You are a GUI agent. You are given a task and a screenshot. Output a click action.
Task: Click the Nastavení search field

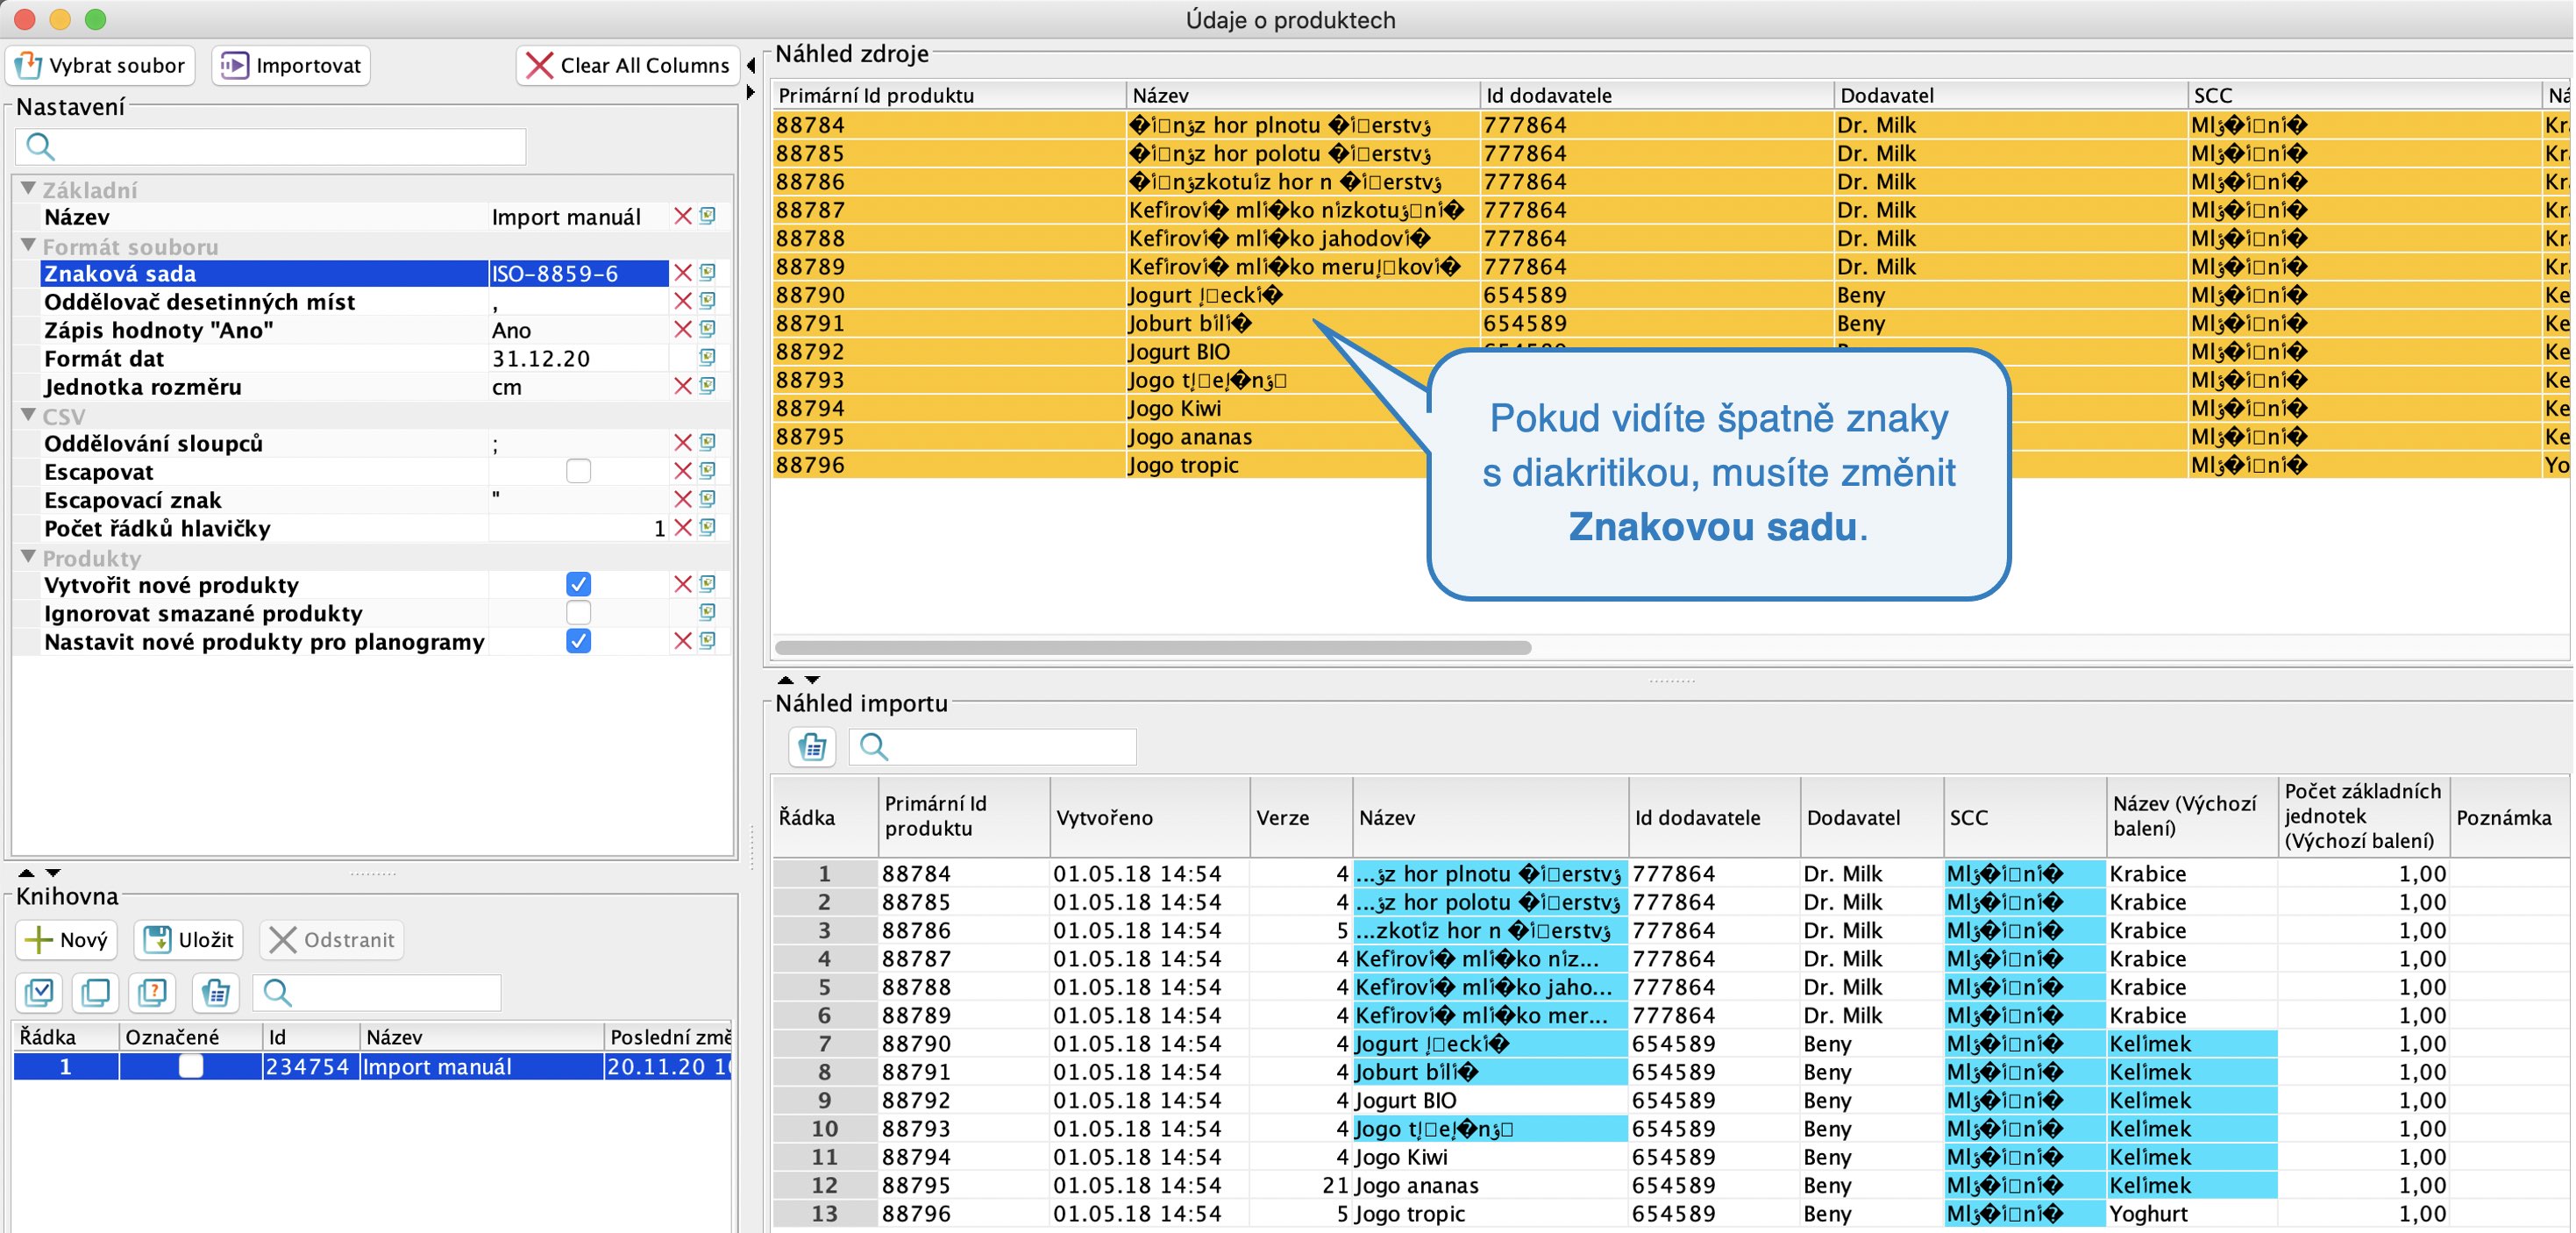pyautogui.click(x=270, y=147)
